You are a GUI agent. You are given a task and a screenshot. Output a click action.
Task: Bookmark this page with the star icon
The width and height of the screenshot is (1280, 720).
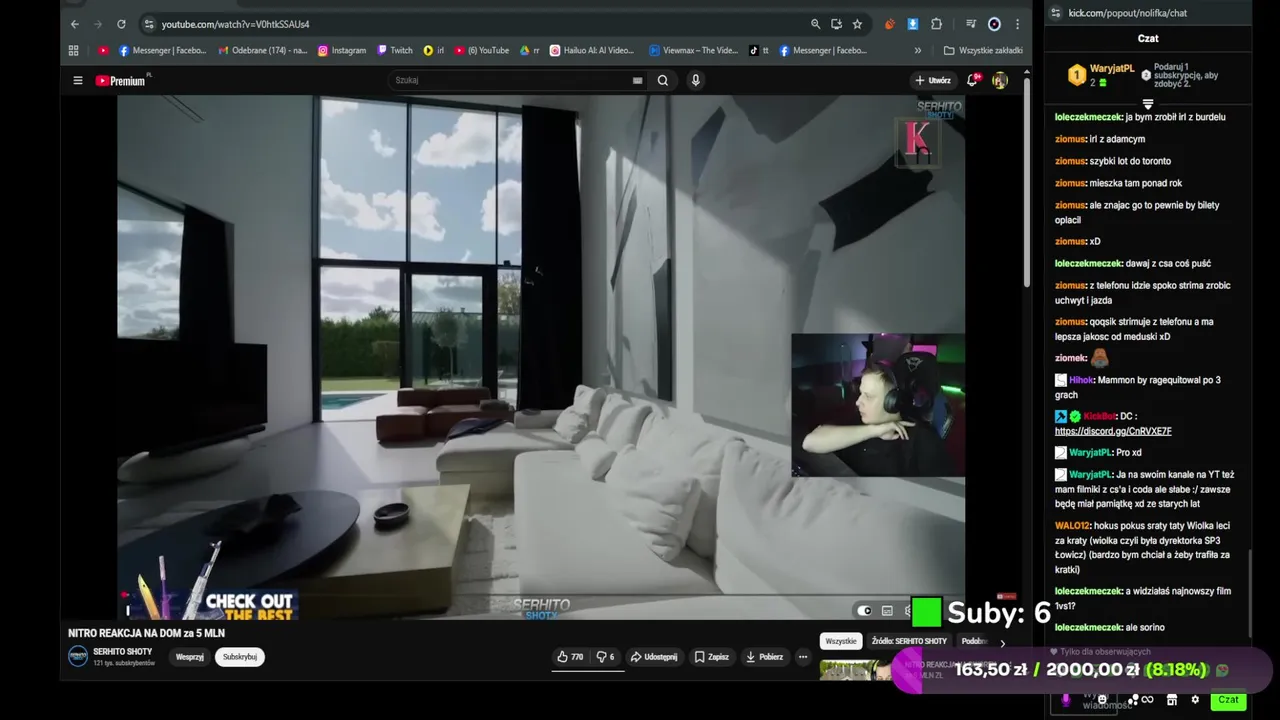[857, 24]
